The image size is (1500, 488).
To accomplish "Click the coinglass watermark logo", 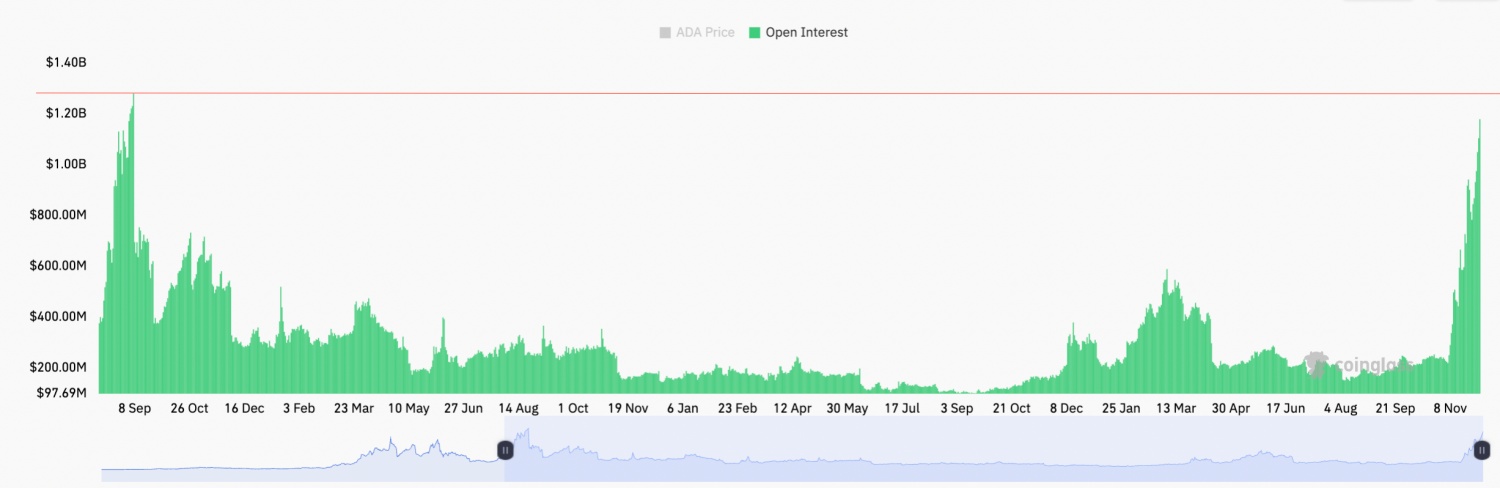I will pyautogui.click(x=1358, y=365).
